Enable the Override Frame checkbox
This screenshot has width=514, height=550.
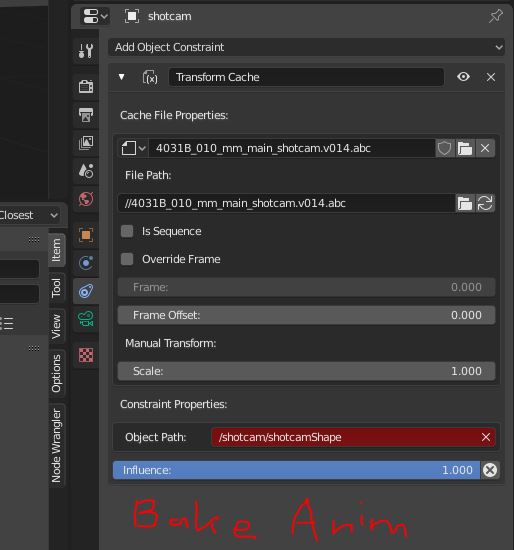tap(127, 259)
